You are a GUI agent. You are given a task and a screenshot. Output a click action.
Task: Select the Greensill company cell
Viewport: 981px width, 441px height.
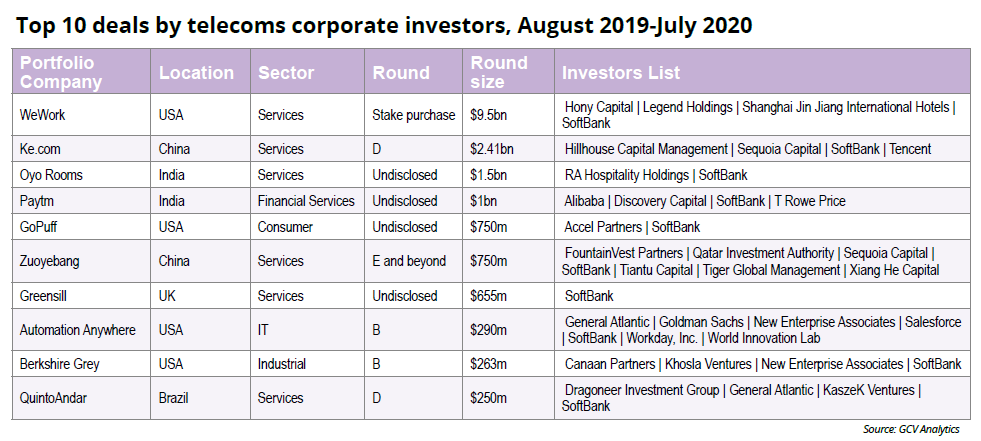click(46, 296)
